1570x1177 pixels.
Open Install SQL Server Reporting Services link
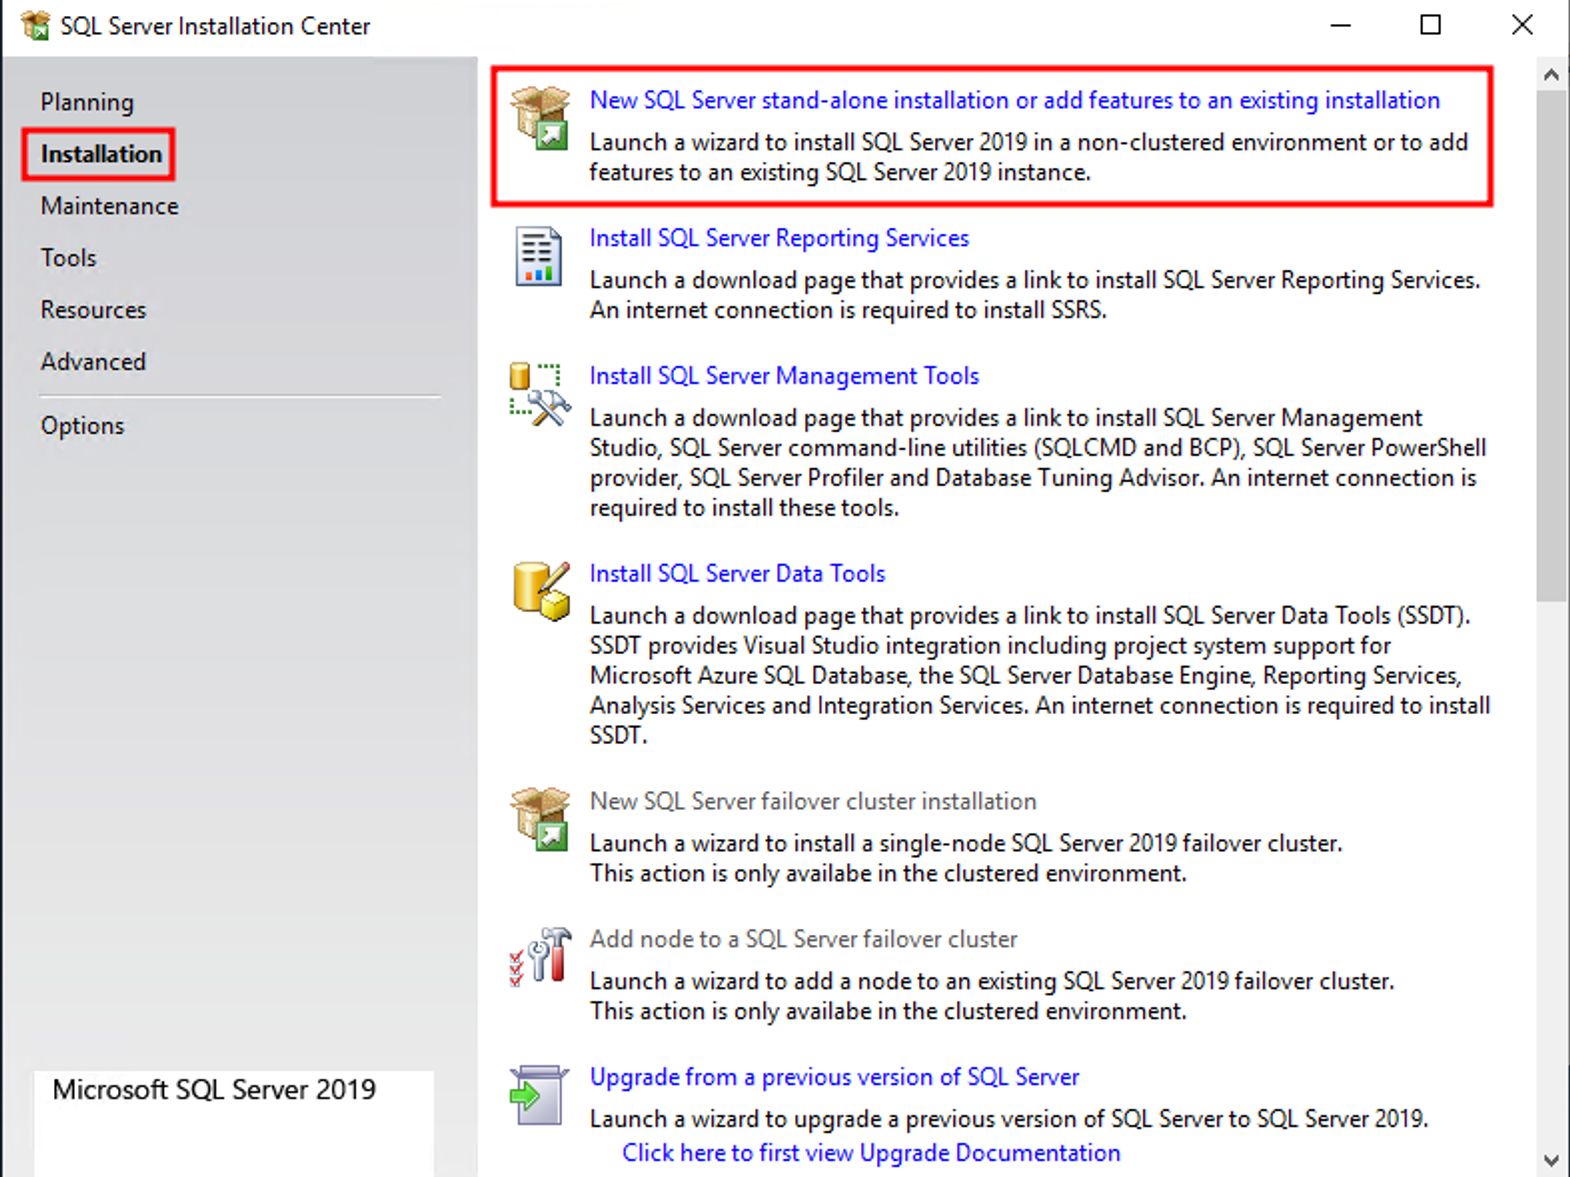pos(779,238)
